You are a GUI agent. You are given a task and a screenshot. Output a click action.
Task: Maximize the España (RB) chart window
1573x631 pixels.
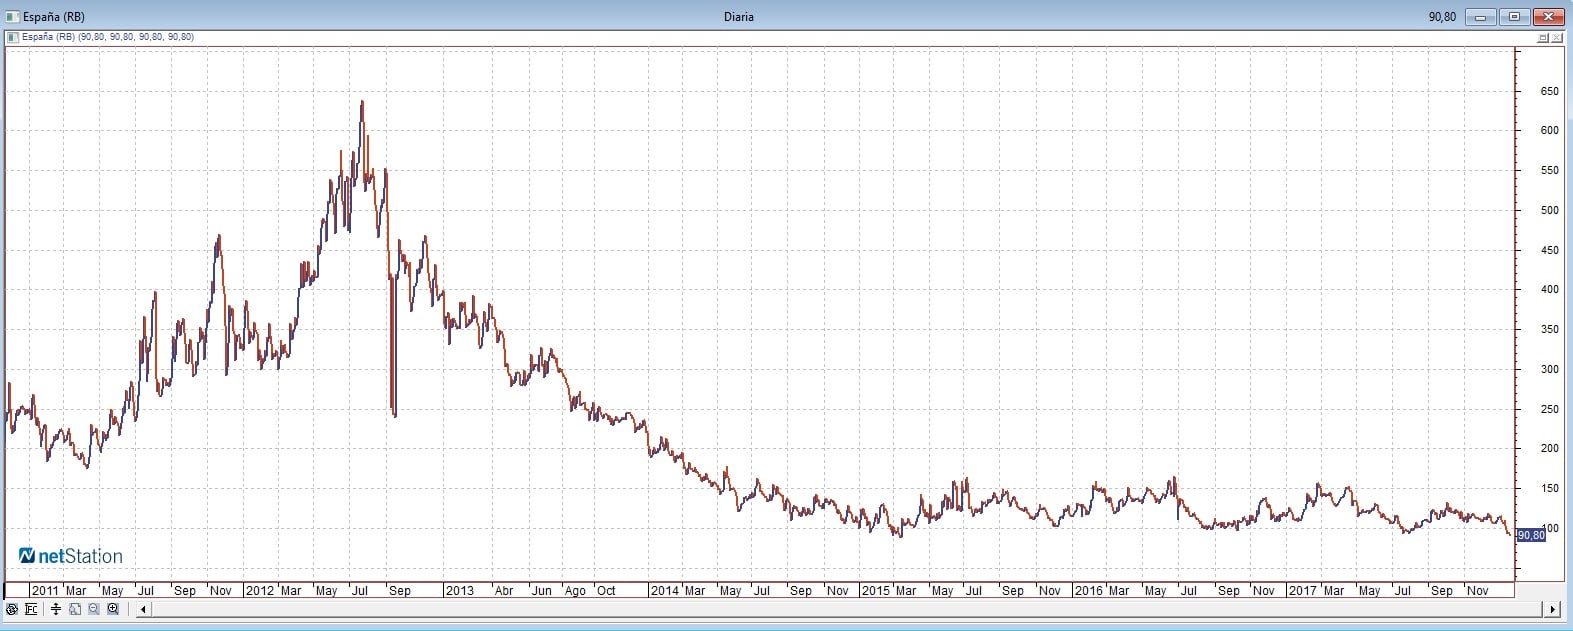(x=1514, y=16)
